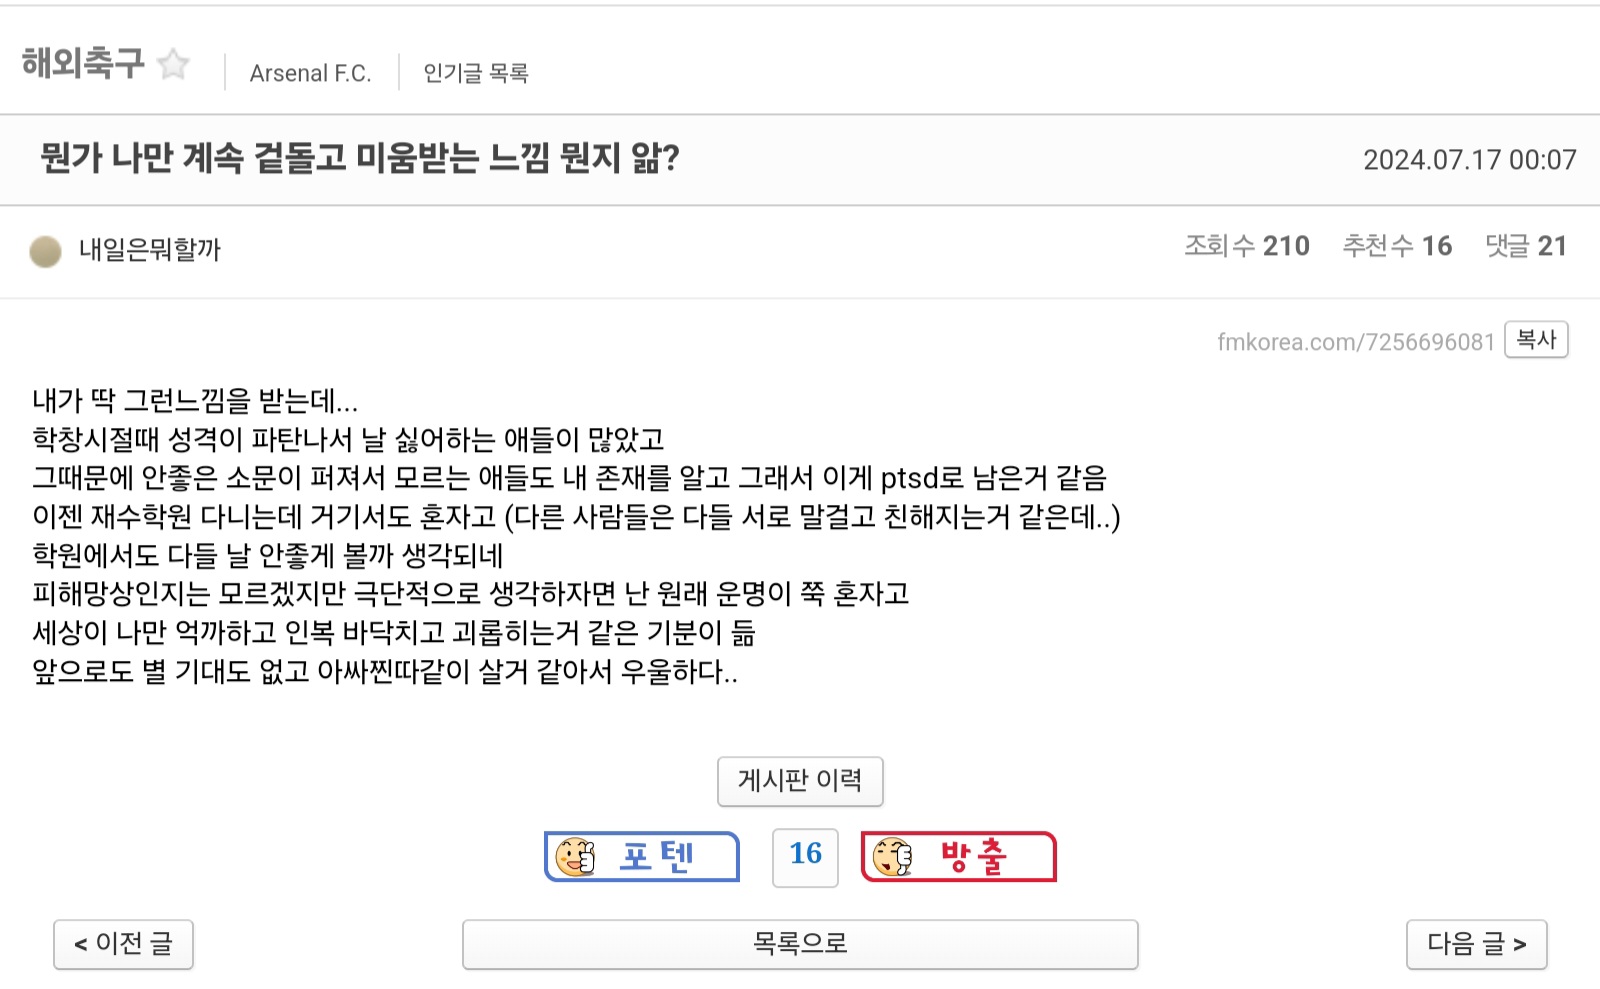Open the Arsenal F.C. tab

(x=310, y=73)
